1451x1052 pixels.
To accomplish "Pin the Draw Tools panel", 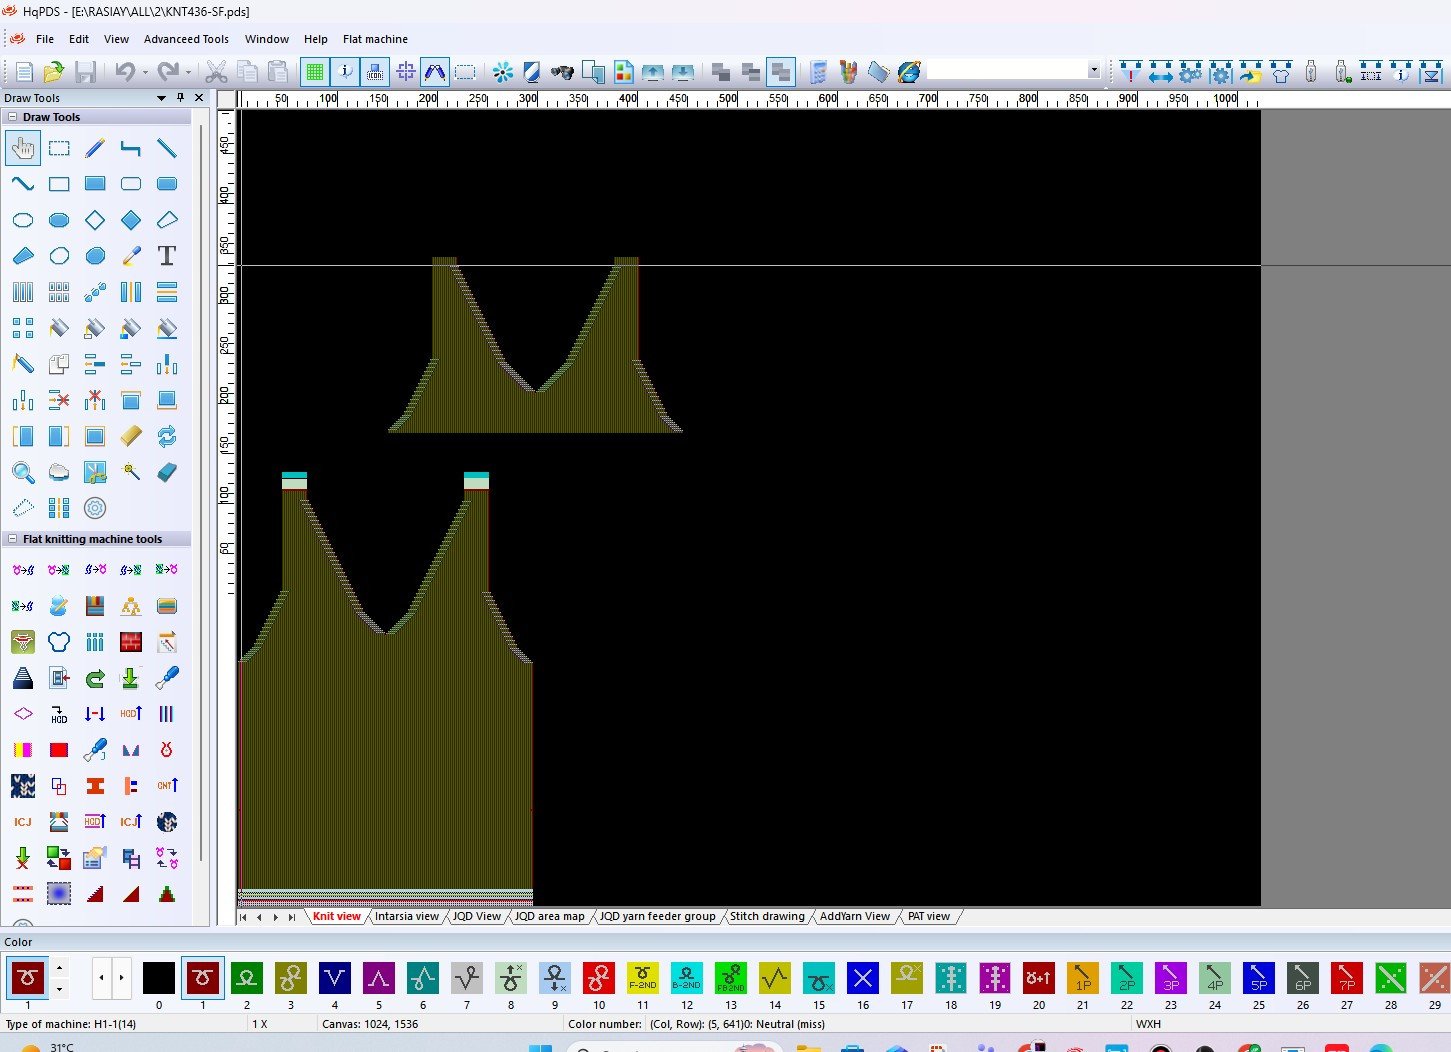I will tap(180, 98).
